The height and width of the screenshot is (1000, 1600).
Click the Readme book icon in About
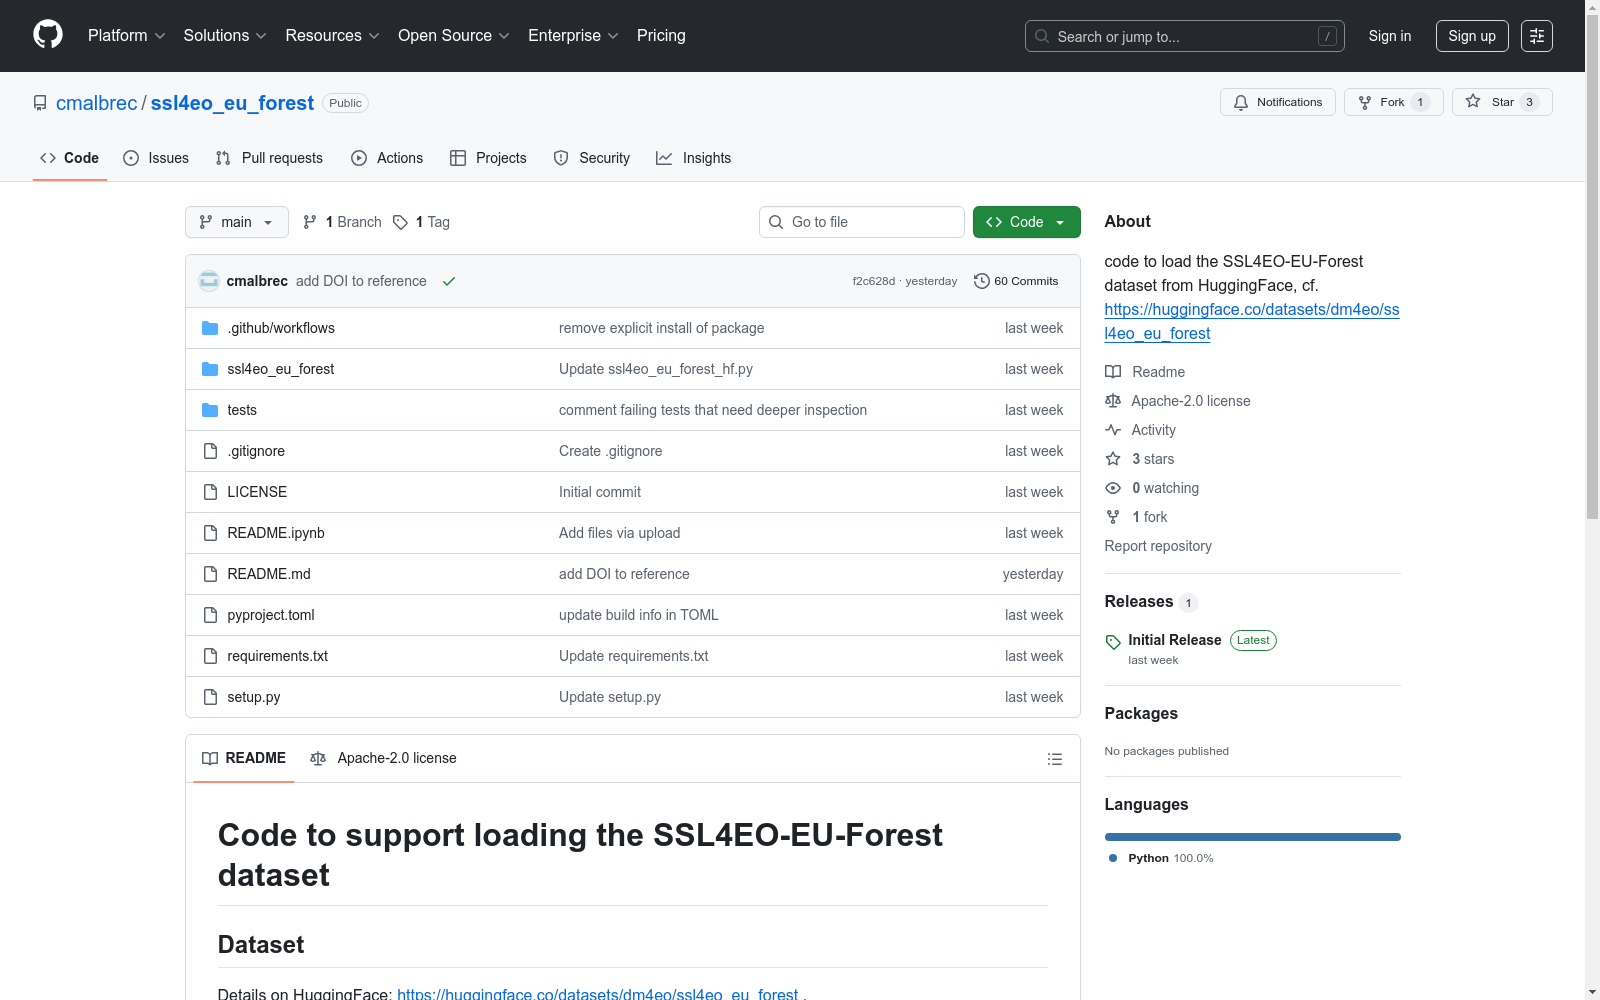[1113, 372]
